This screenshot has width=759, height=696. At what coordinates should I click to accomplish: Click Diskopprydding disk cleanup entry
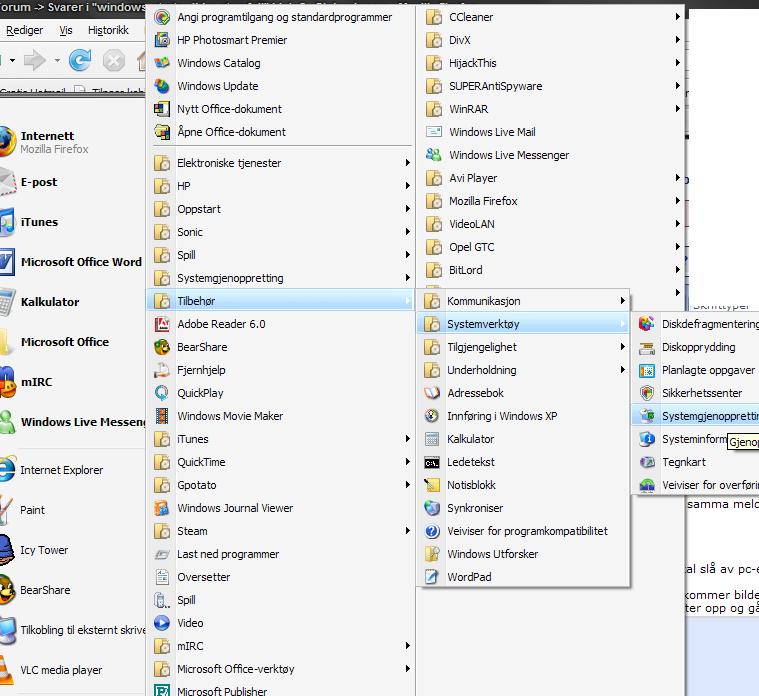(x=696, y=347)
